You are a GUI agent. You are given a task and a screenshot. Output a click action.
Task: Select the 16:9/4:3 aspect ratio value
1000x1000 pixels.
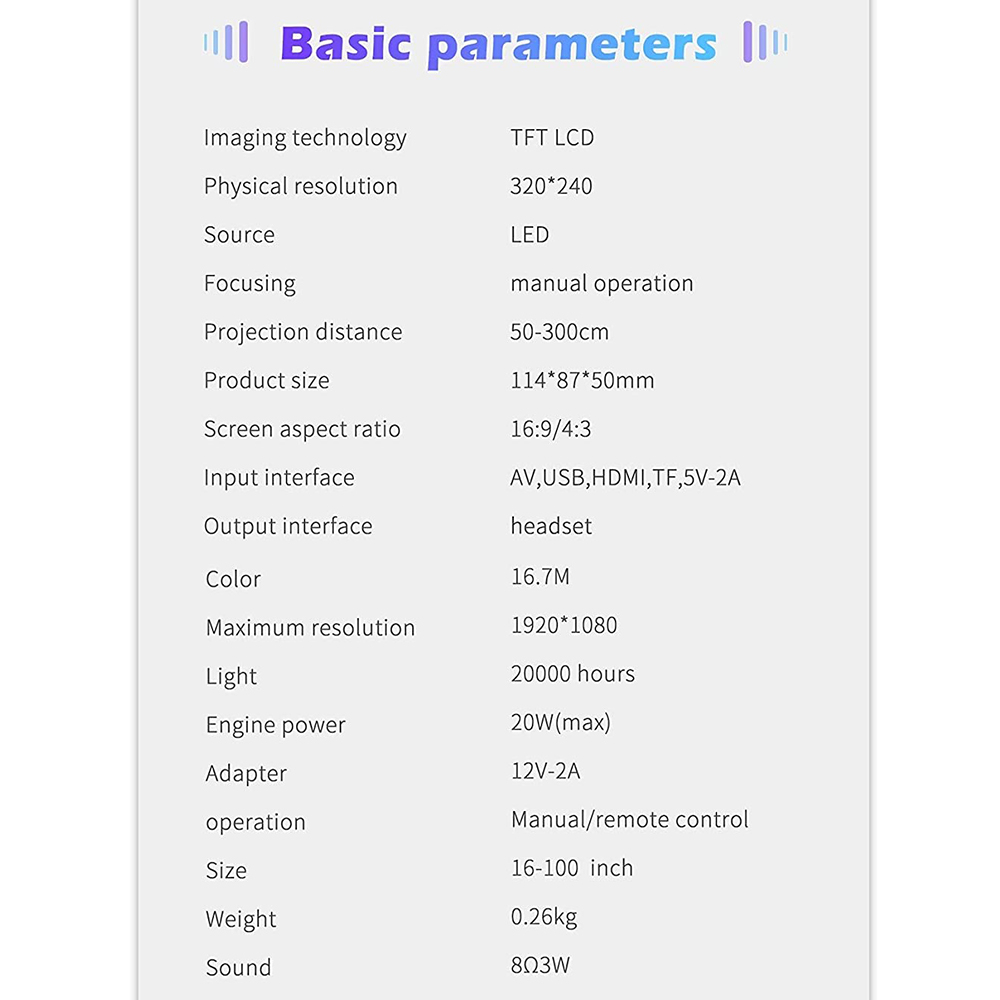(x=550, y=429)
